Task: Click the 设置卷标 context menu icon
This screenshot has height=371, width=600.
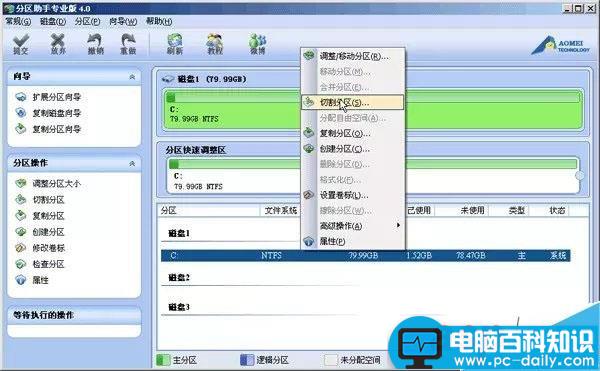Action: (x=309, y=195)
